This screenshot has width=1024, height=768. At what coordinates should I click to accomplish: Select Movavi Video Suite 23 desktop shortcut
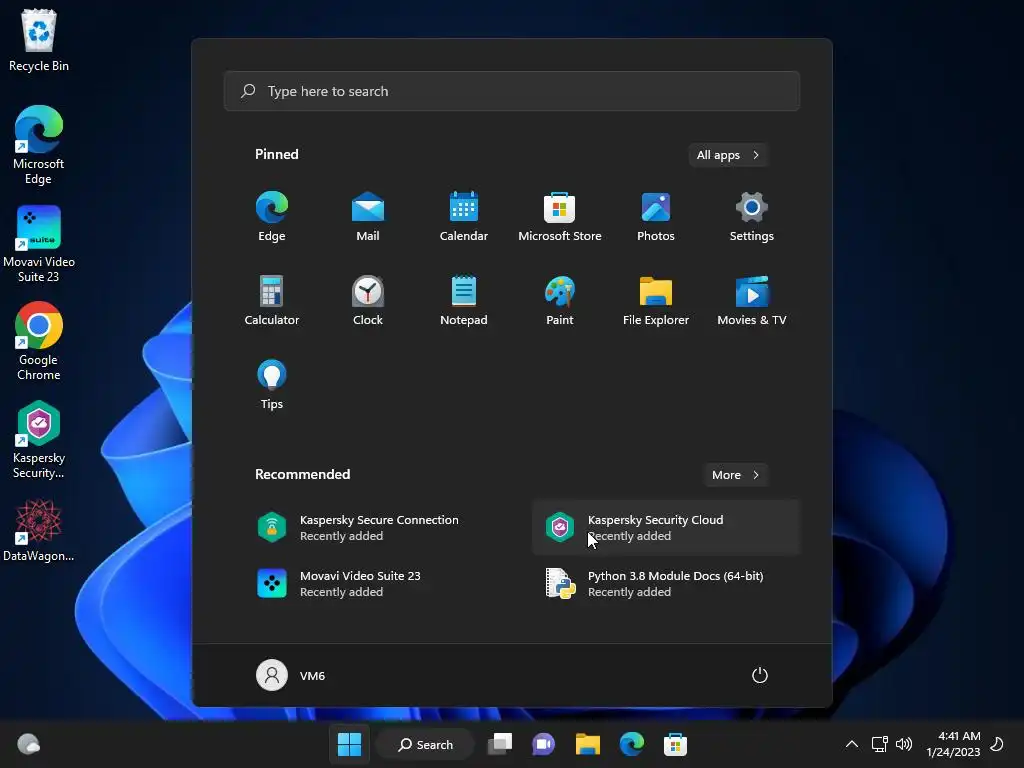pos(39,244)
